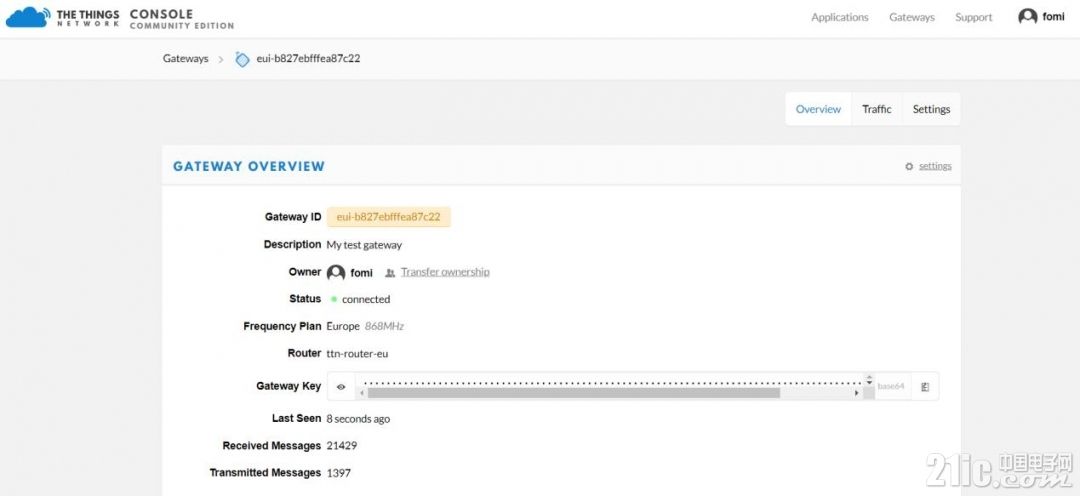Click the Gateway Key horizontal scrollbar
This screenshot has height=496, width=1080.
tap(574, 393)
